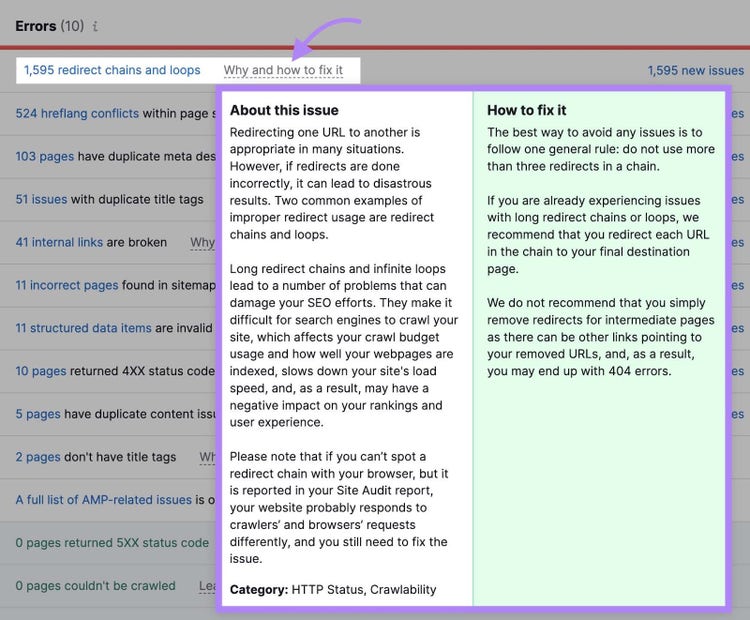The image size is (750, 620).
Task: Click the 'Please note that if you can't spot' paragraph
Action: (x=339, y=508)
